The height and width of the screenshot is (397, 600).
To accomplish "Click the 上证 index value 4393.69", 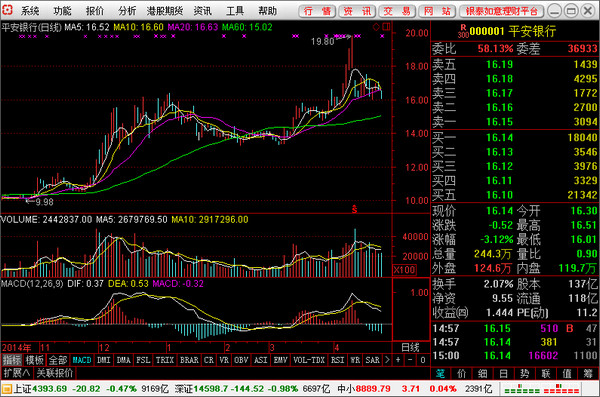I will click(49, 389).
